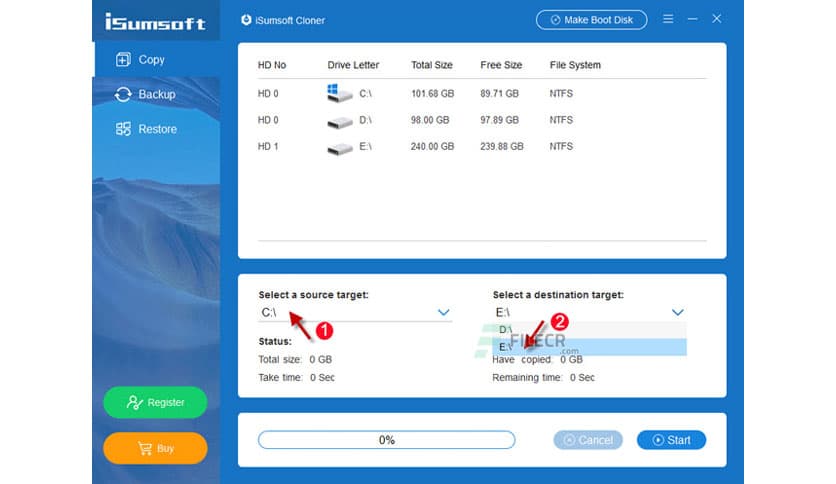
Task: Choose E:\ from destination dropdown list
Action: 589,347
